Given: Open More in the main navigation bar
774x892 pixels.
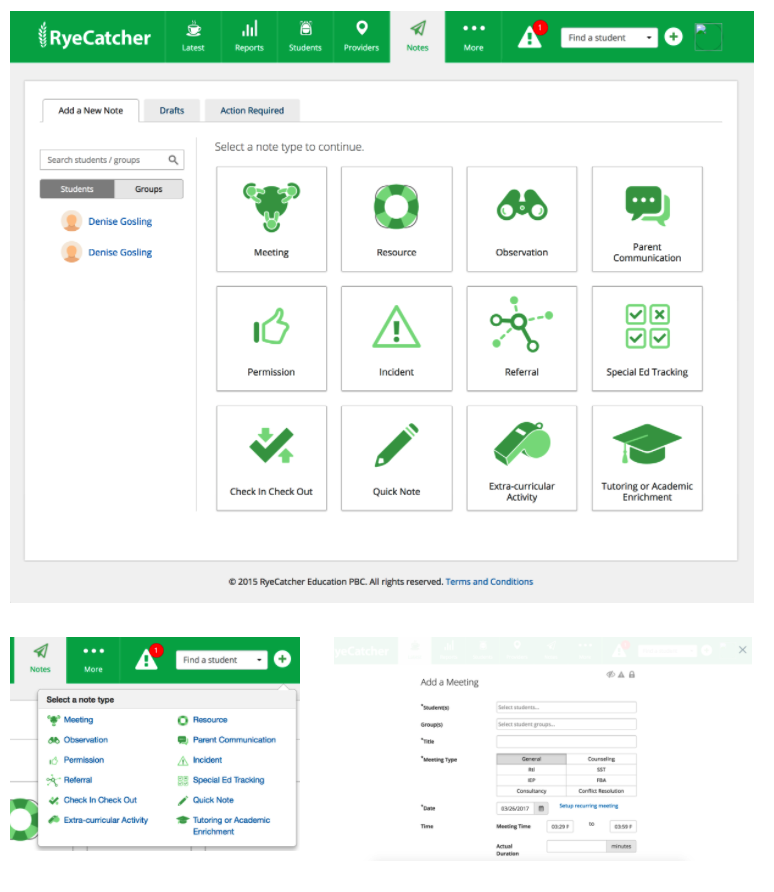Looking at the screenshot, I should pos(473,37).
